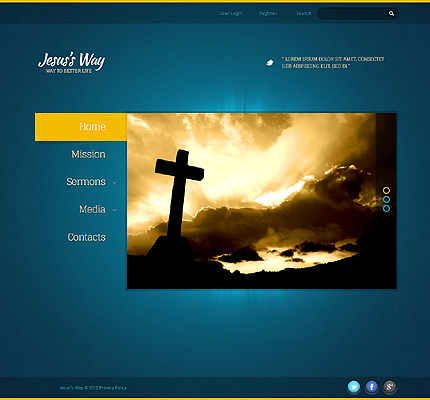Viewport: 430px width, 400px height.
Task: Focus the search input field
Action: point(353,13)
